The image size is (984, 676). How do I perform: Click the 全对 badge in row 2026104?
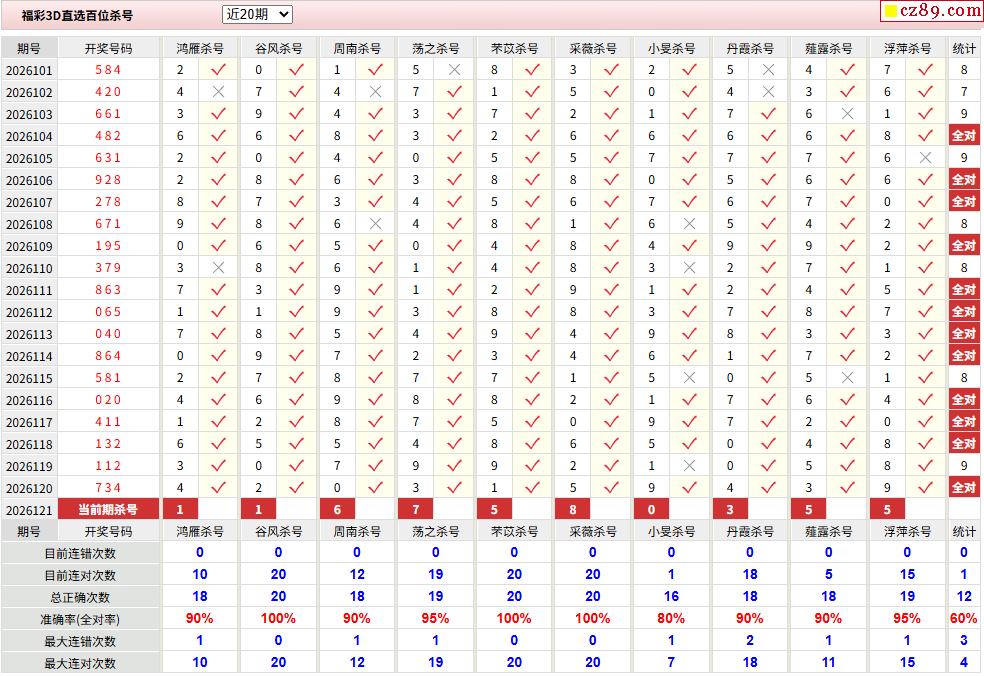pos(964,136)
